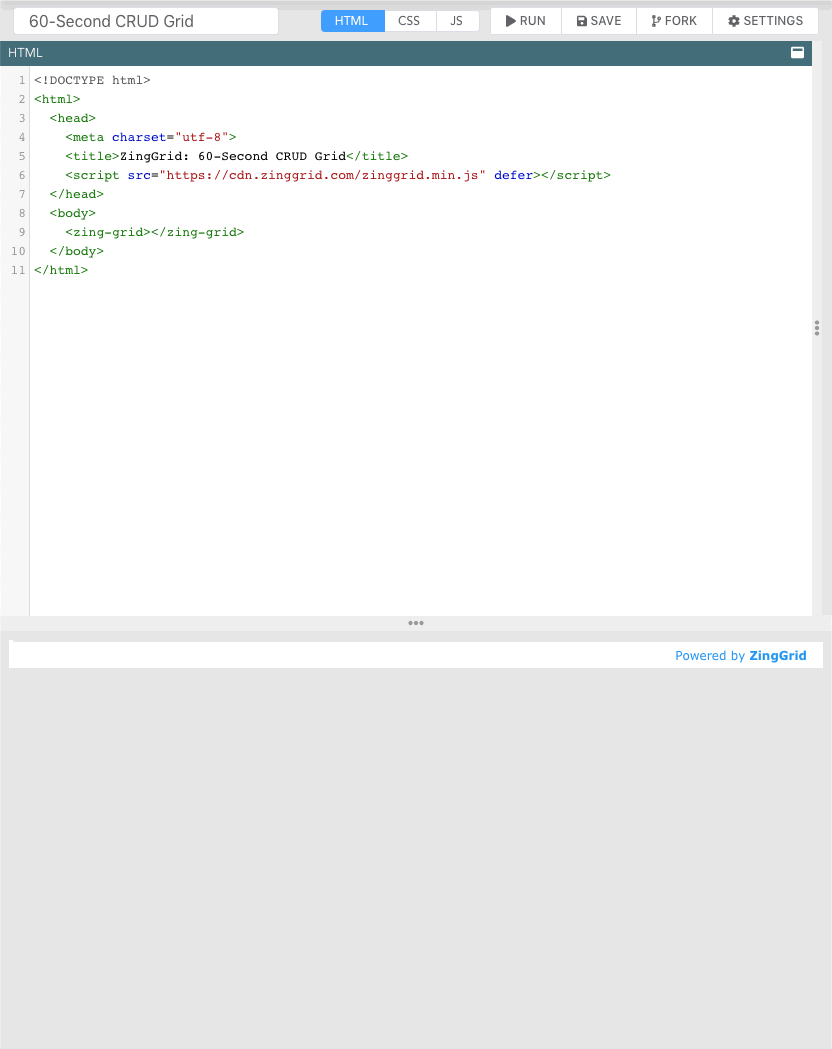Click the FORK button
832x1049 pixels.
[673, 20]
